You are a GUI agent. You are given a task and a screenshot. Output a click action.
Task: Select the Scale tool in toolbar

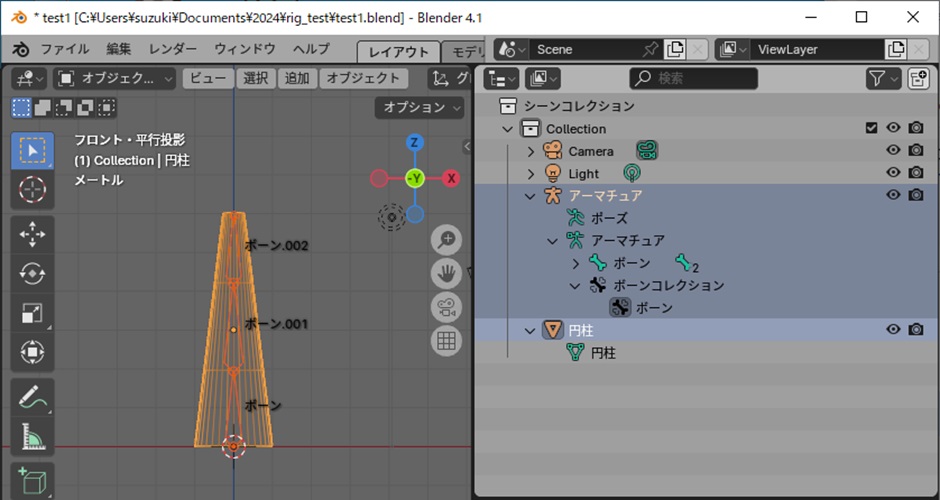point(32,313)
